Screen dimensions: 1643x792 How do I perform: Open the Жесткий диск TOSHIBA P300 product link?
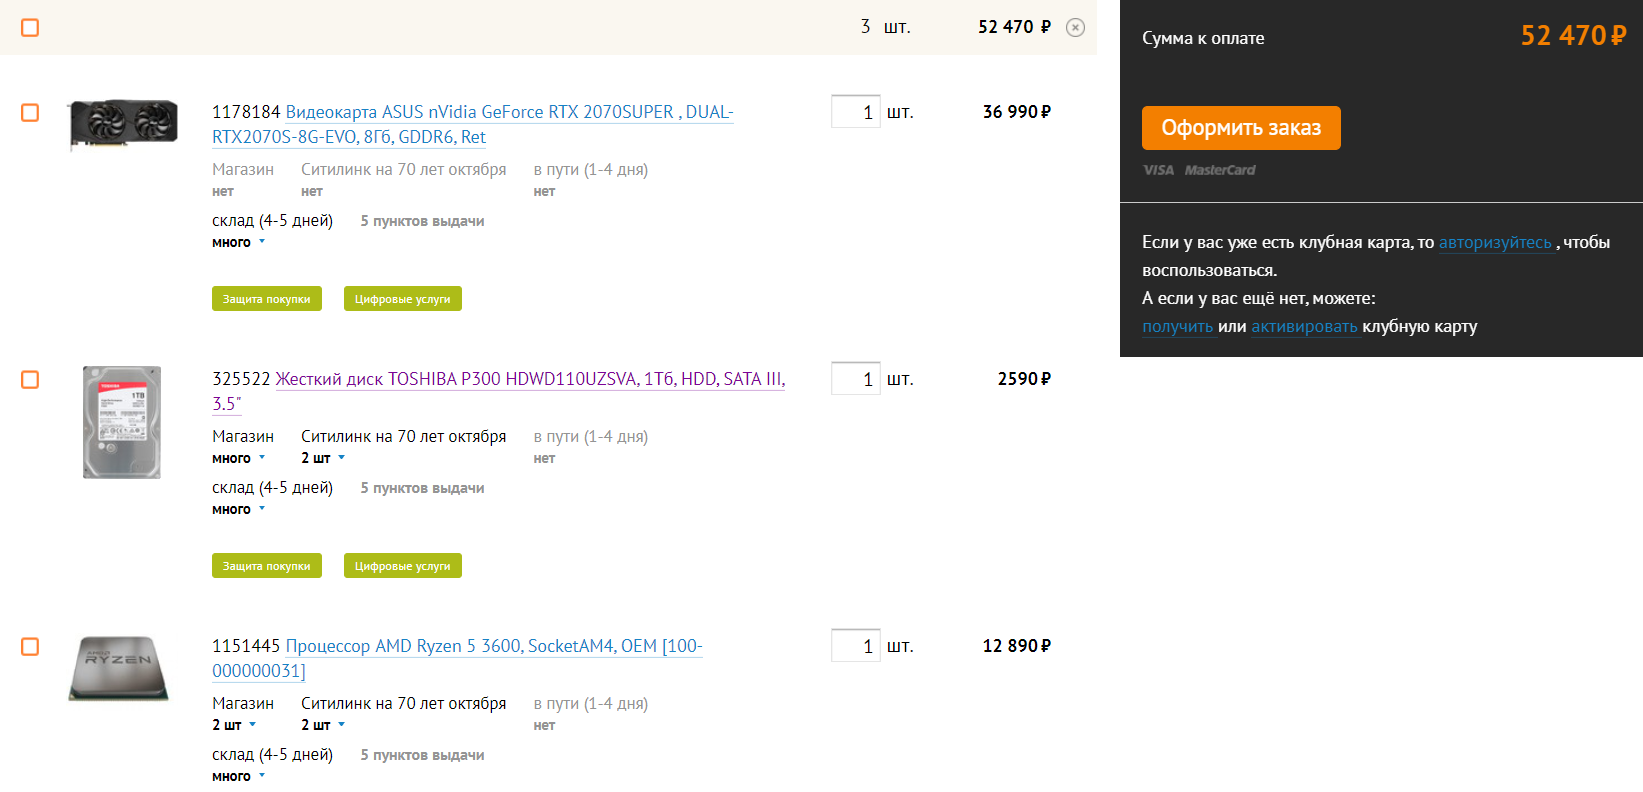click(529, 379)
